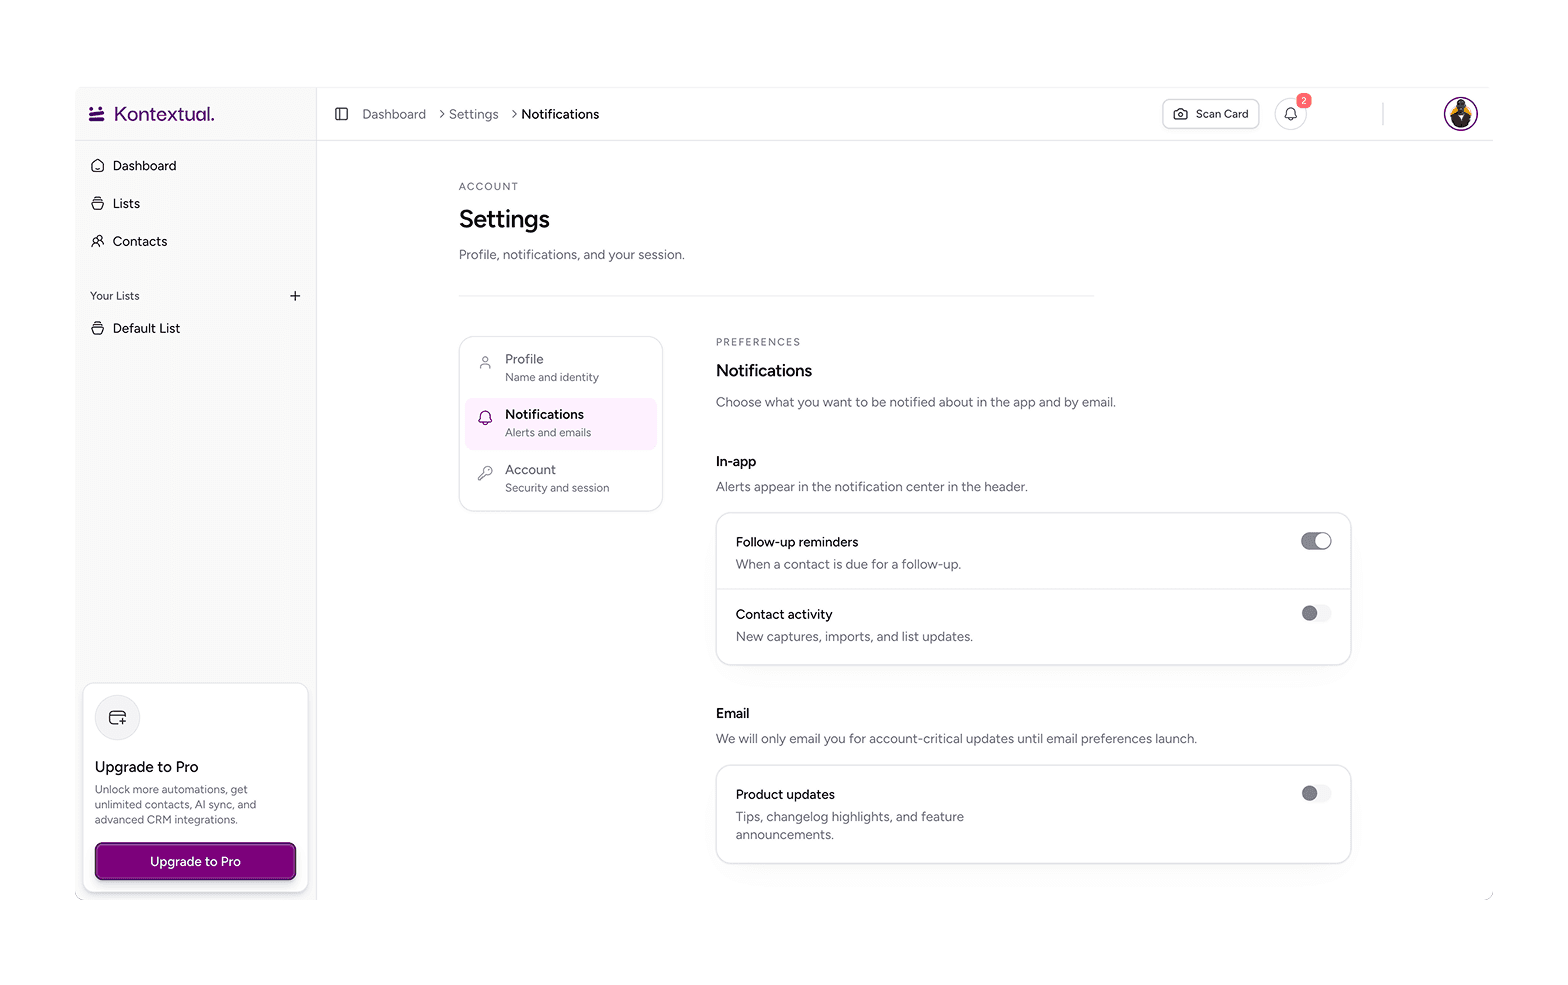Go to the Settings breadcrumb link

pos(473,114)
